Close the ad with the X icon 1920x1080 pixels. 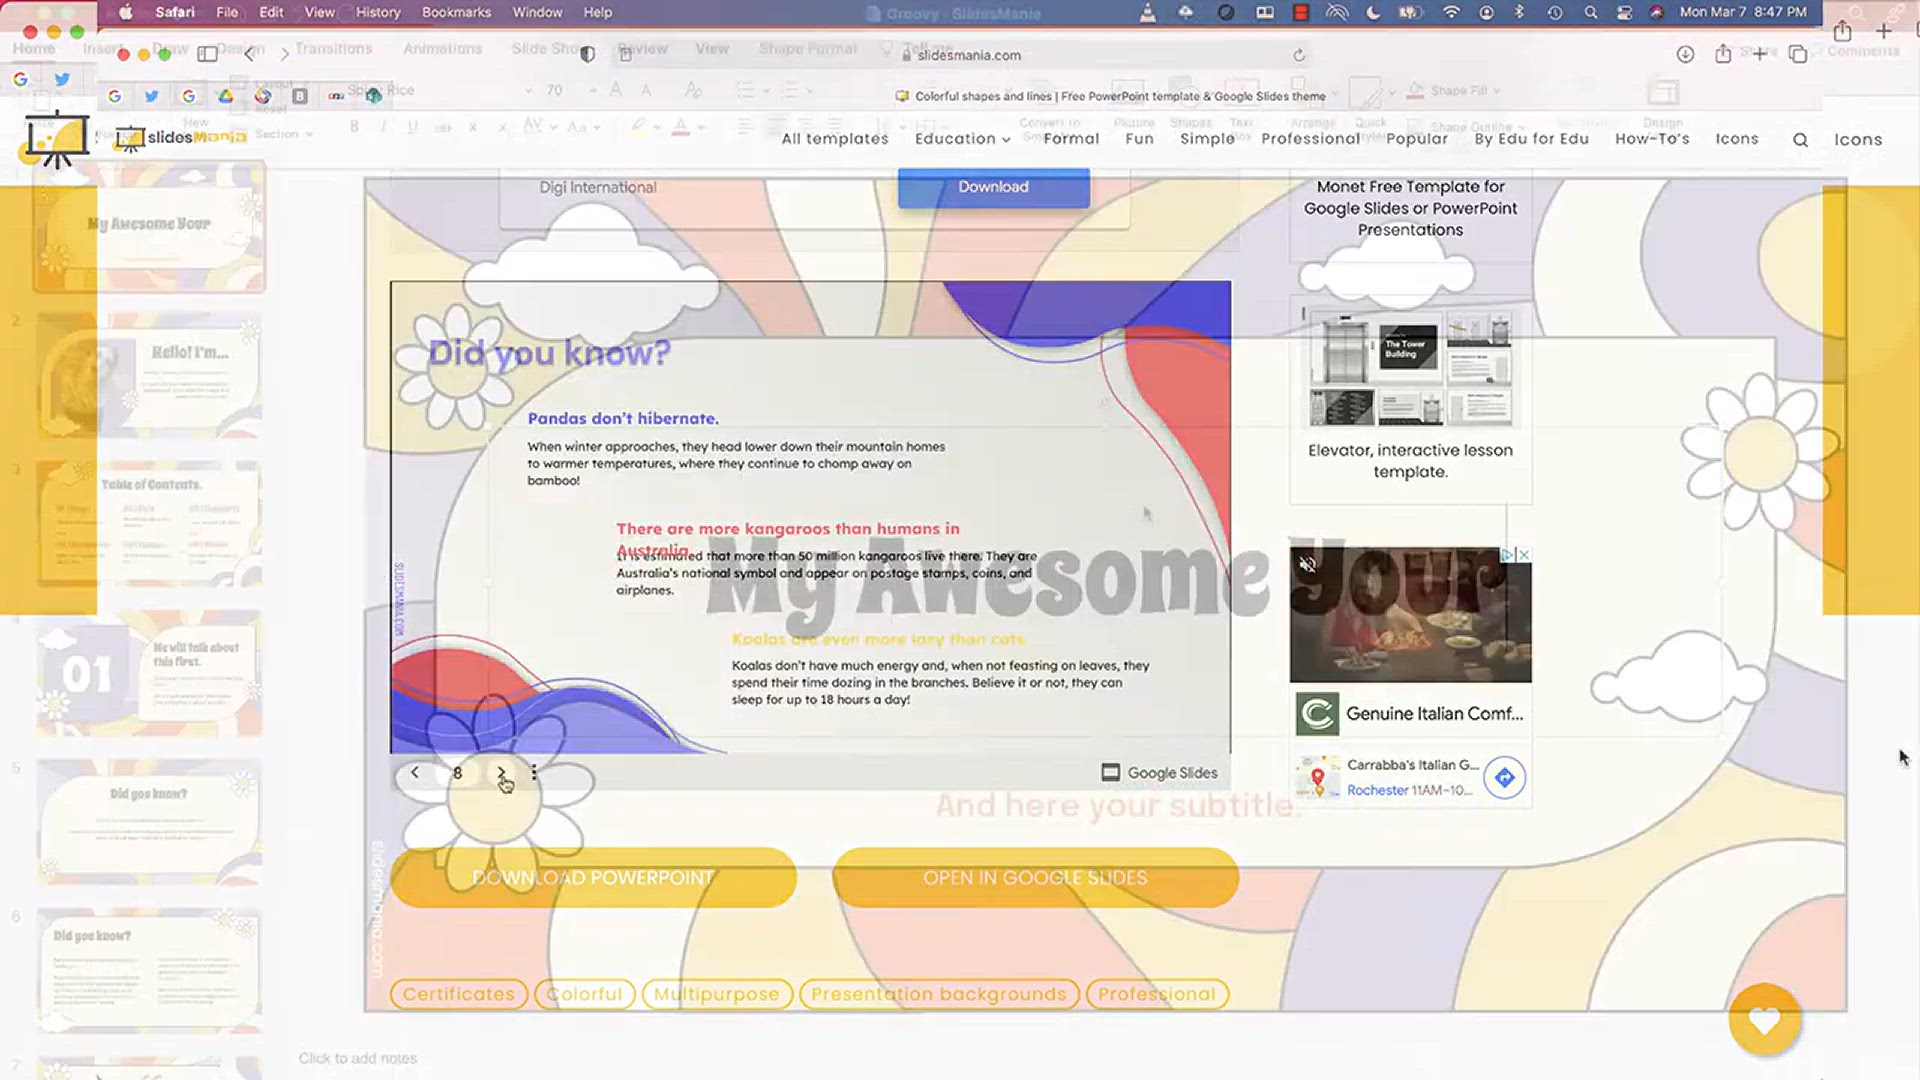(1524, 554)
